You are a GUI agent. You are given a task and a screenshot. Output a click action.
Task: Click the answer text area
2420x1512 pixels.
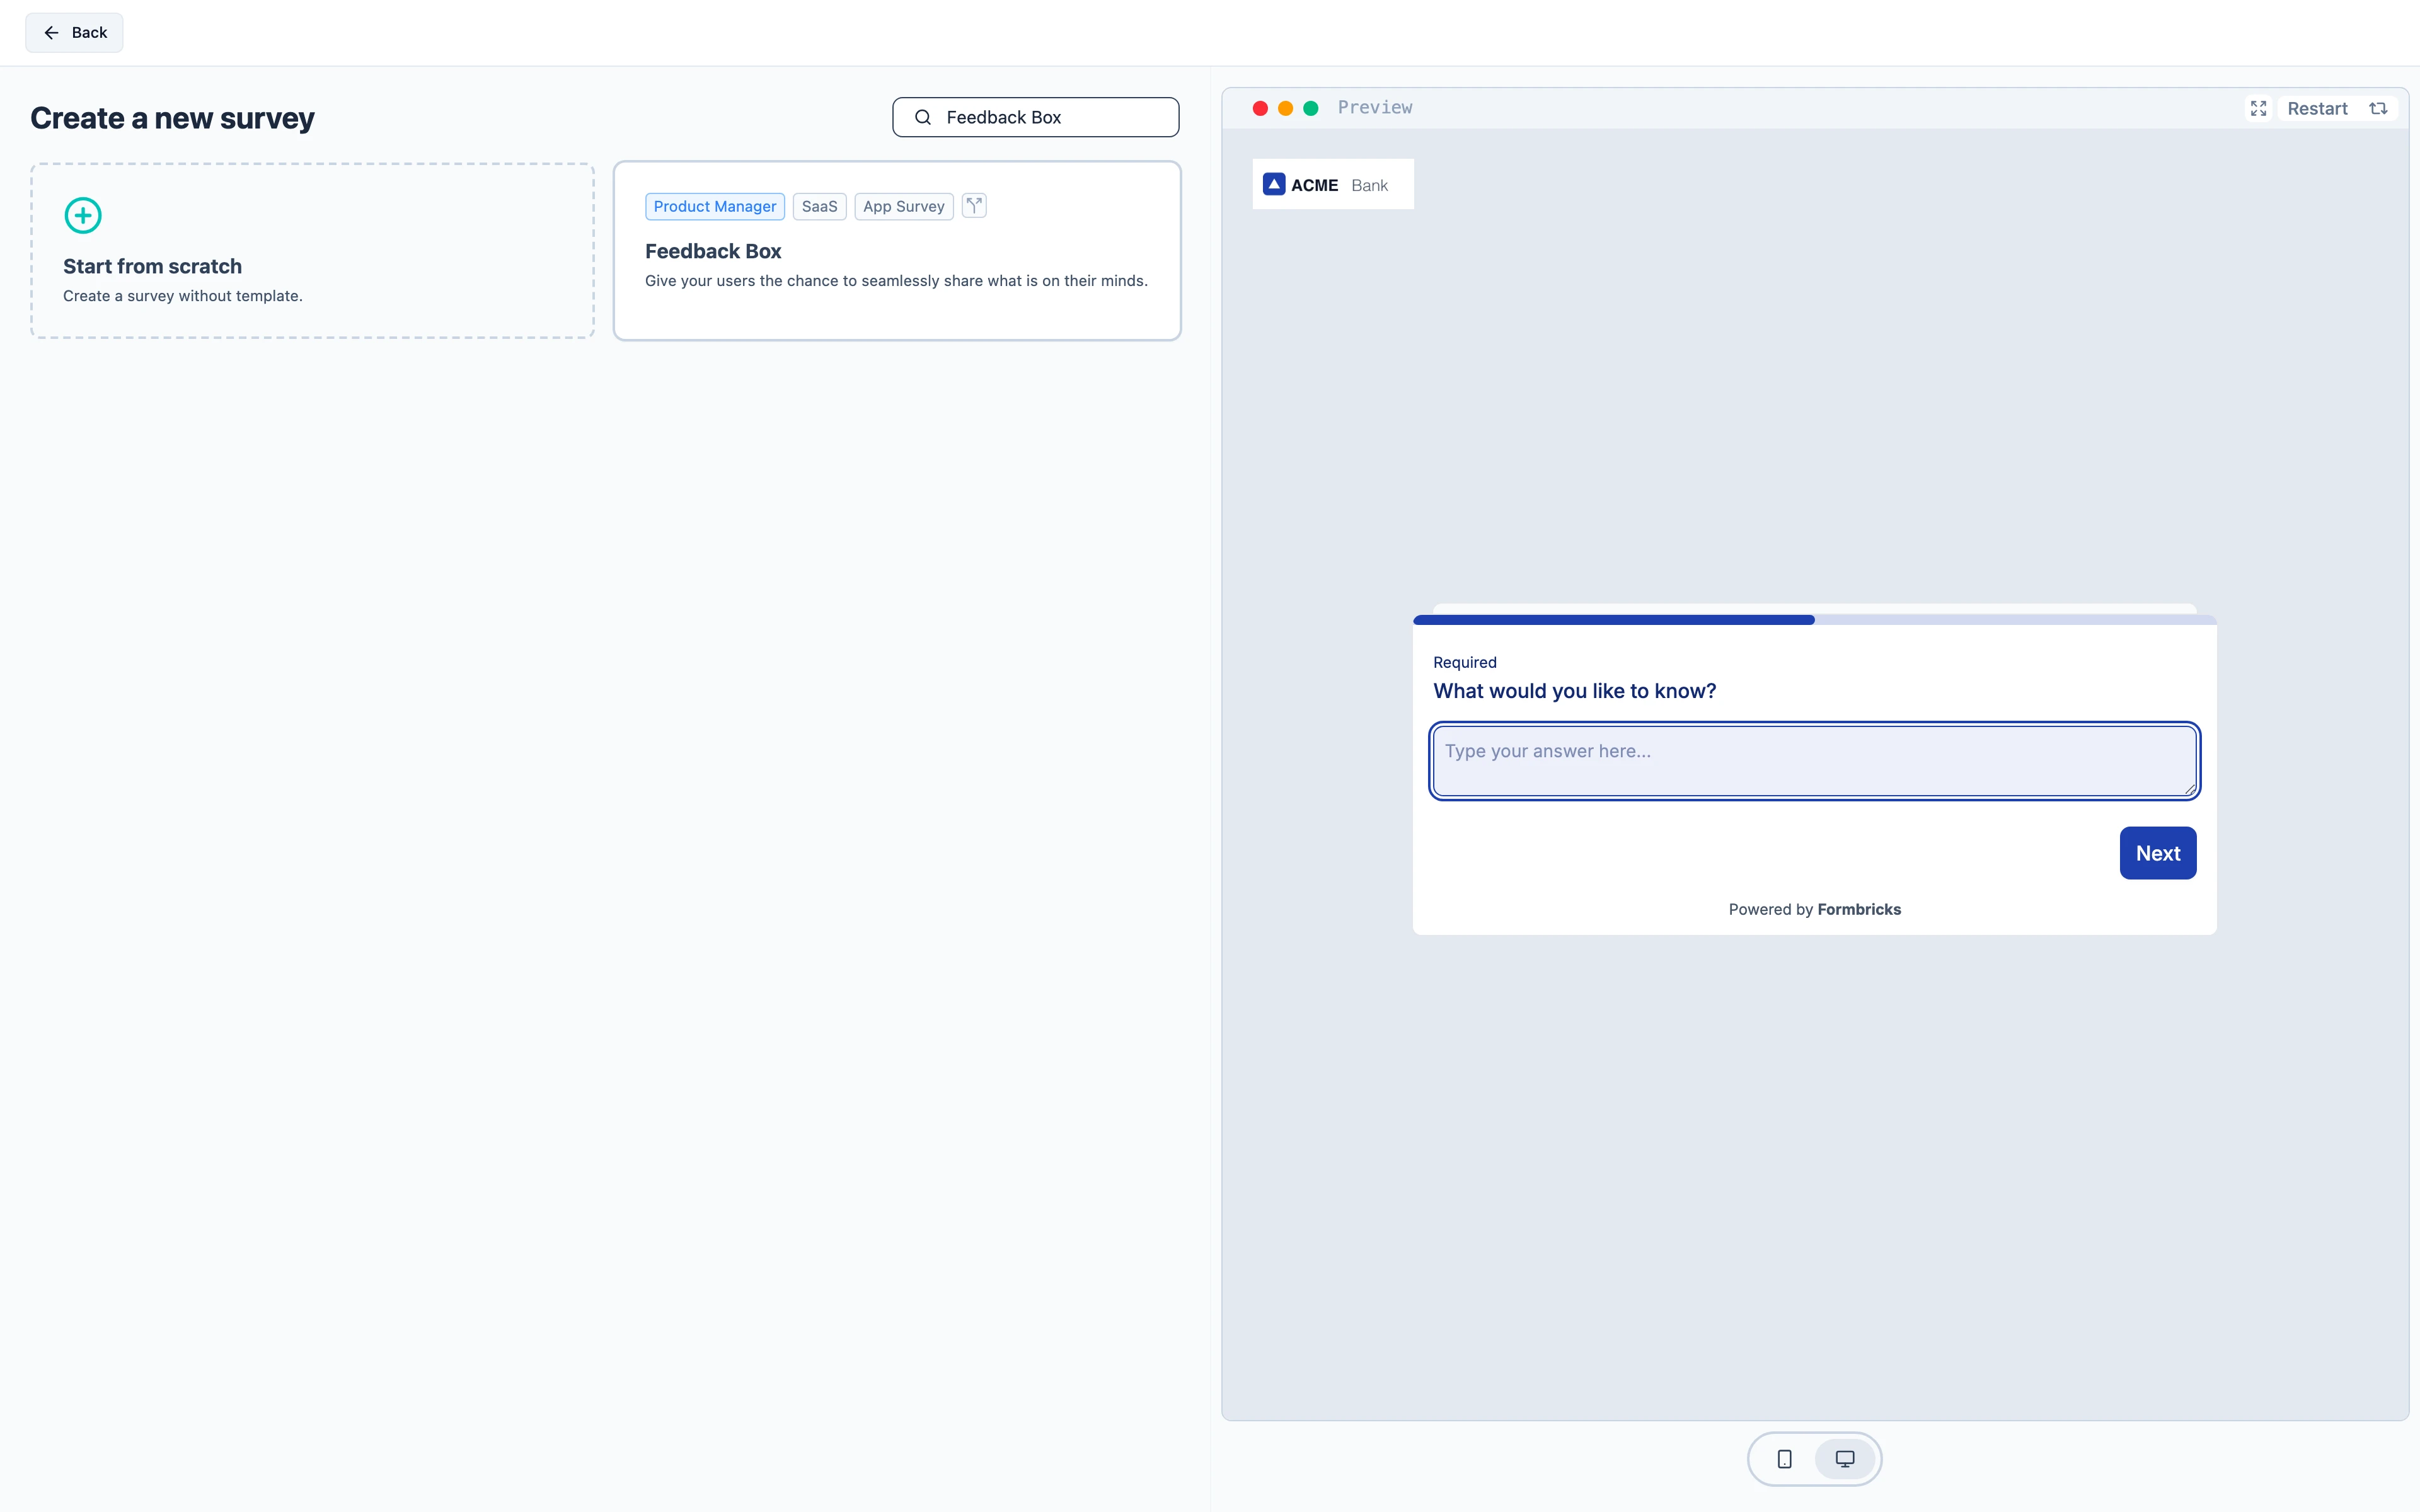[1814, 761]
